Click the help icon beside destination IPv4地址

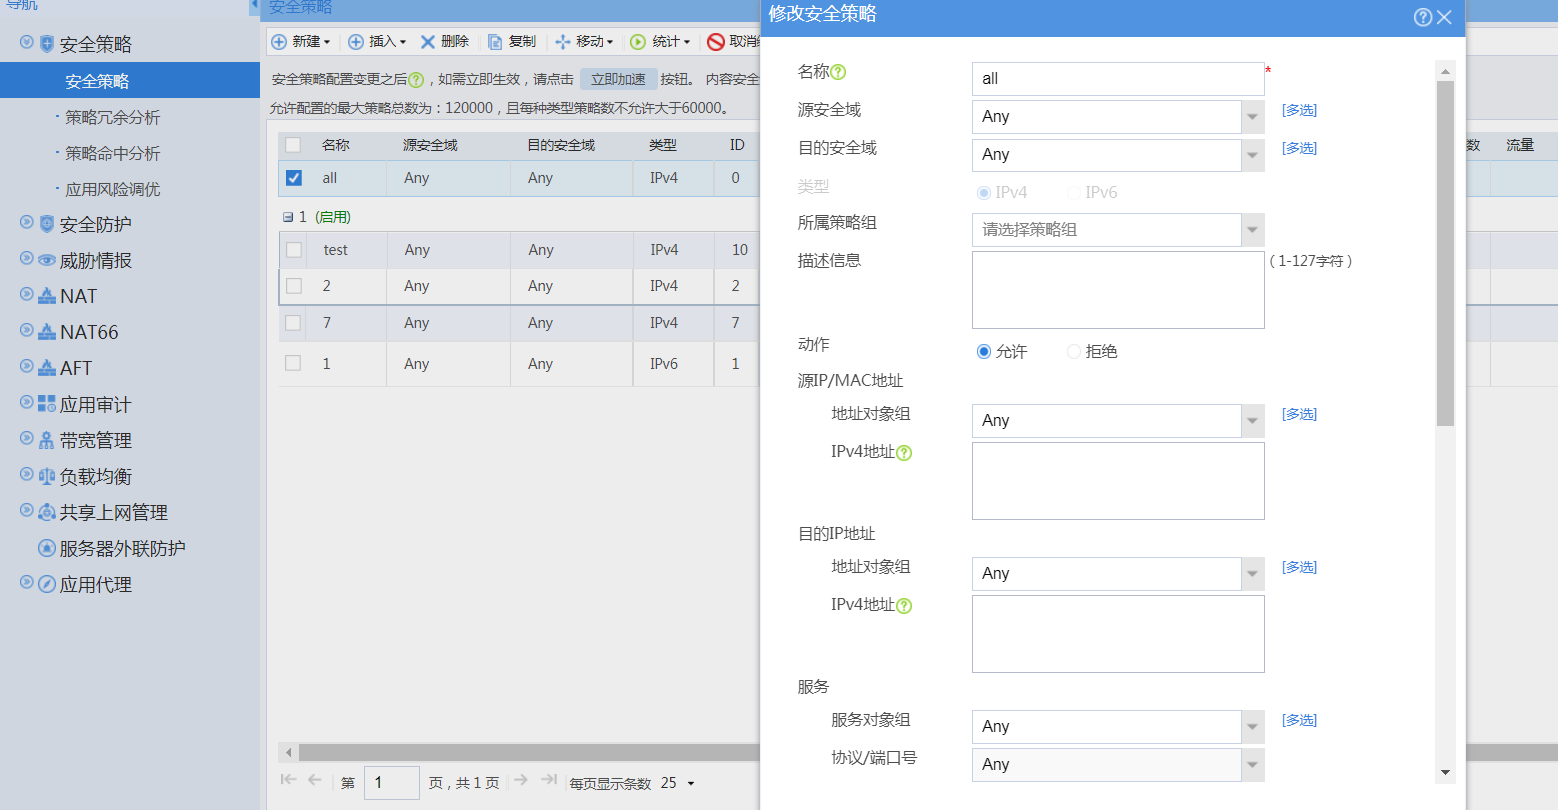[x=904, y=606]
